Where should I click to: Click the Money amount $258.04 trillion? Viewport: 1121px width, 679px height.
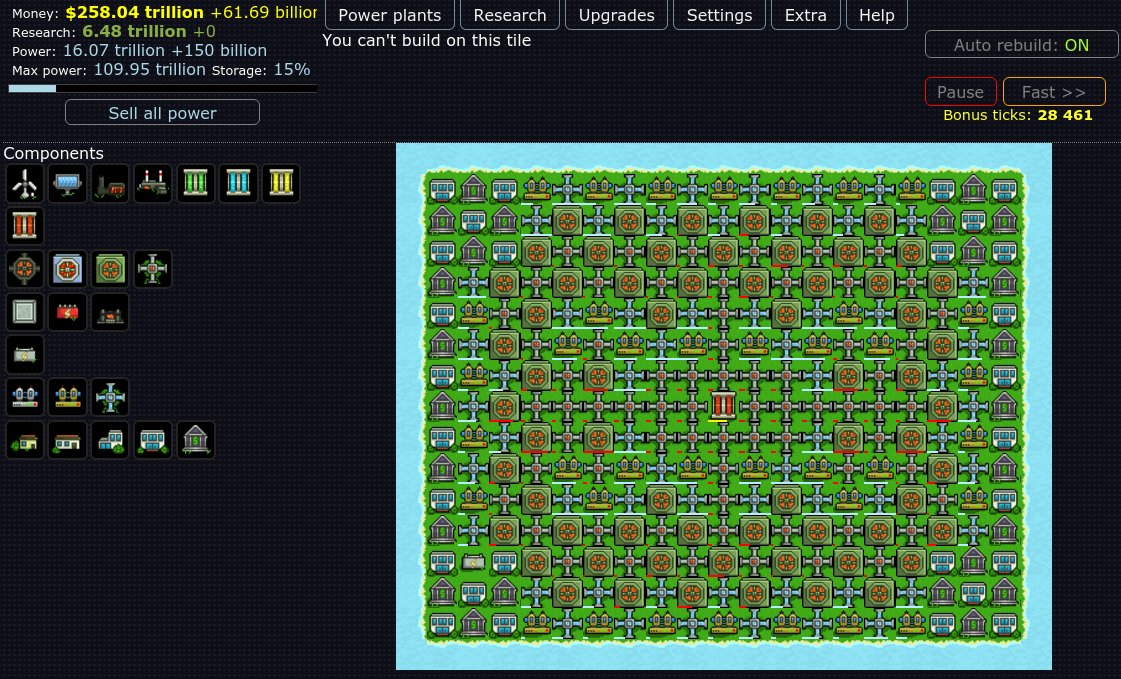(134, 12)
